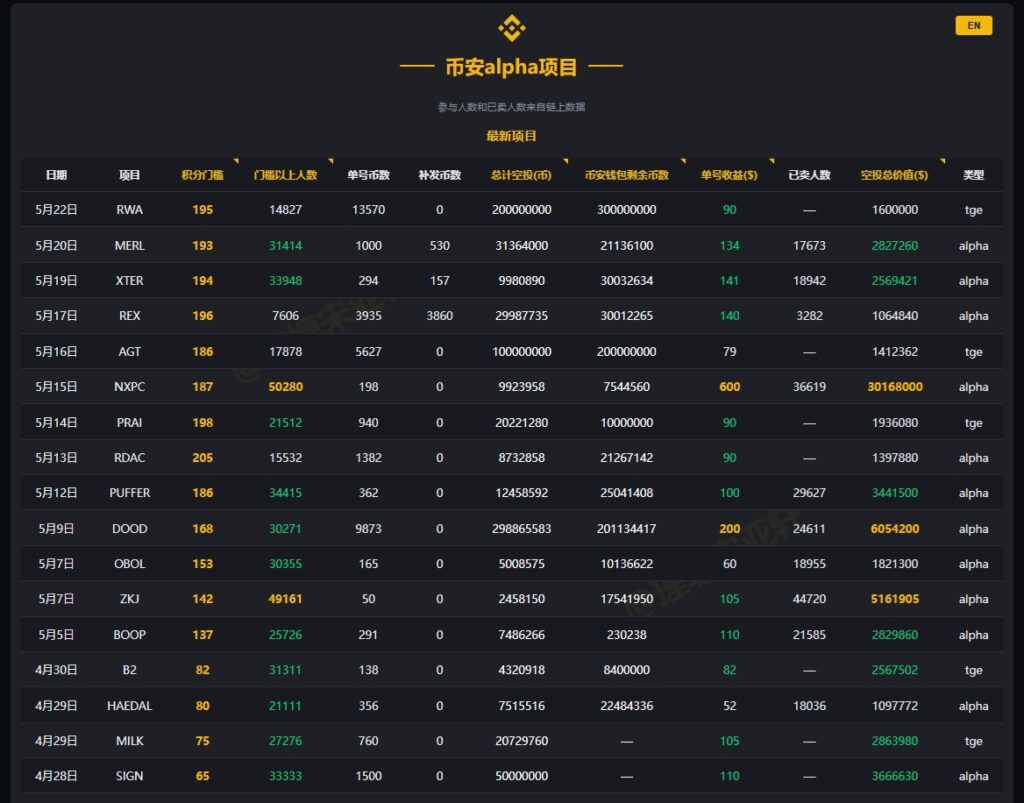Viewport: 1024px width, 803px height.
Task: Click MILK total value 2863980
Action: click(x=895, y=742)
